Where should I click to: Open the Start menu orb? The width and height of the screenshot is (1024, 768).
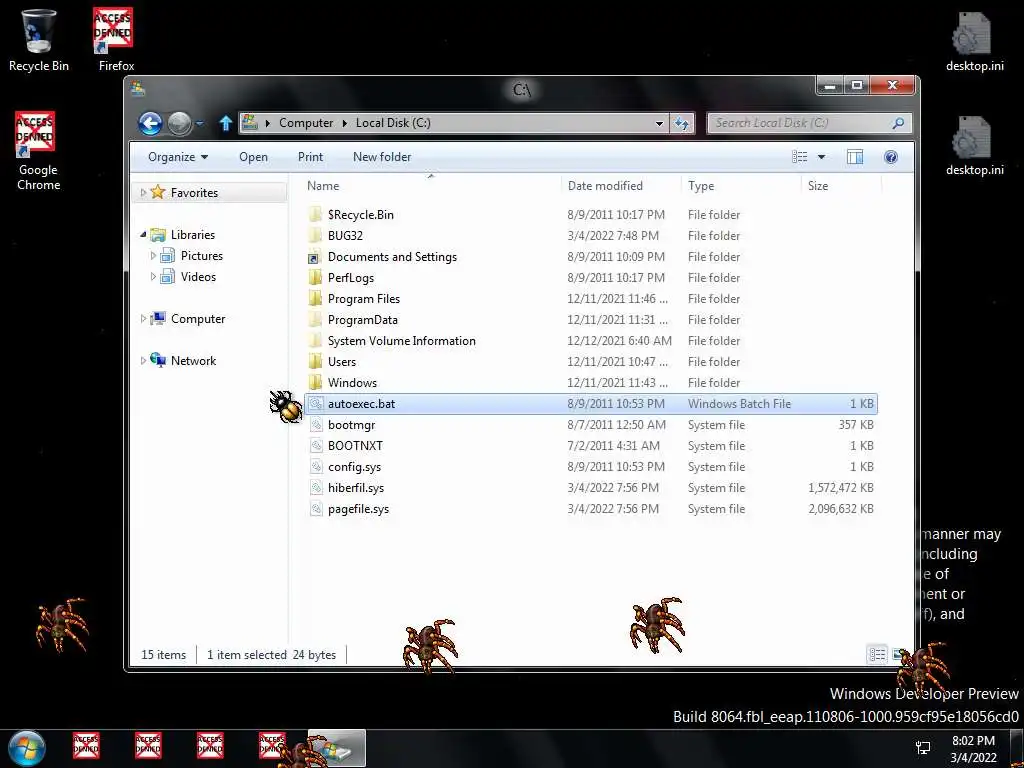click(27, 748)
